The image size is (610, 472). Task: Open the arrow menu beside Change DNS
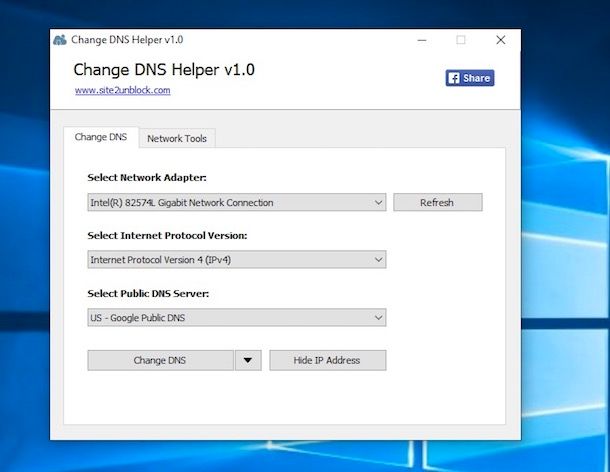click(248, 360)
